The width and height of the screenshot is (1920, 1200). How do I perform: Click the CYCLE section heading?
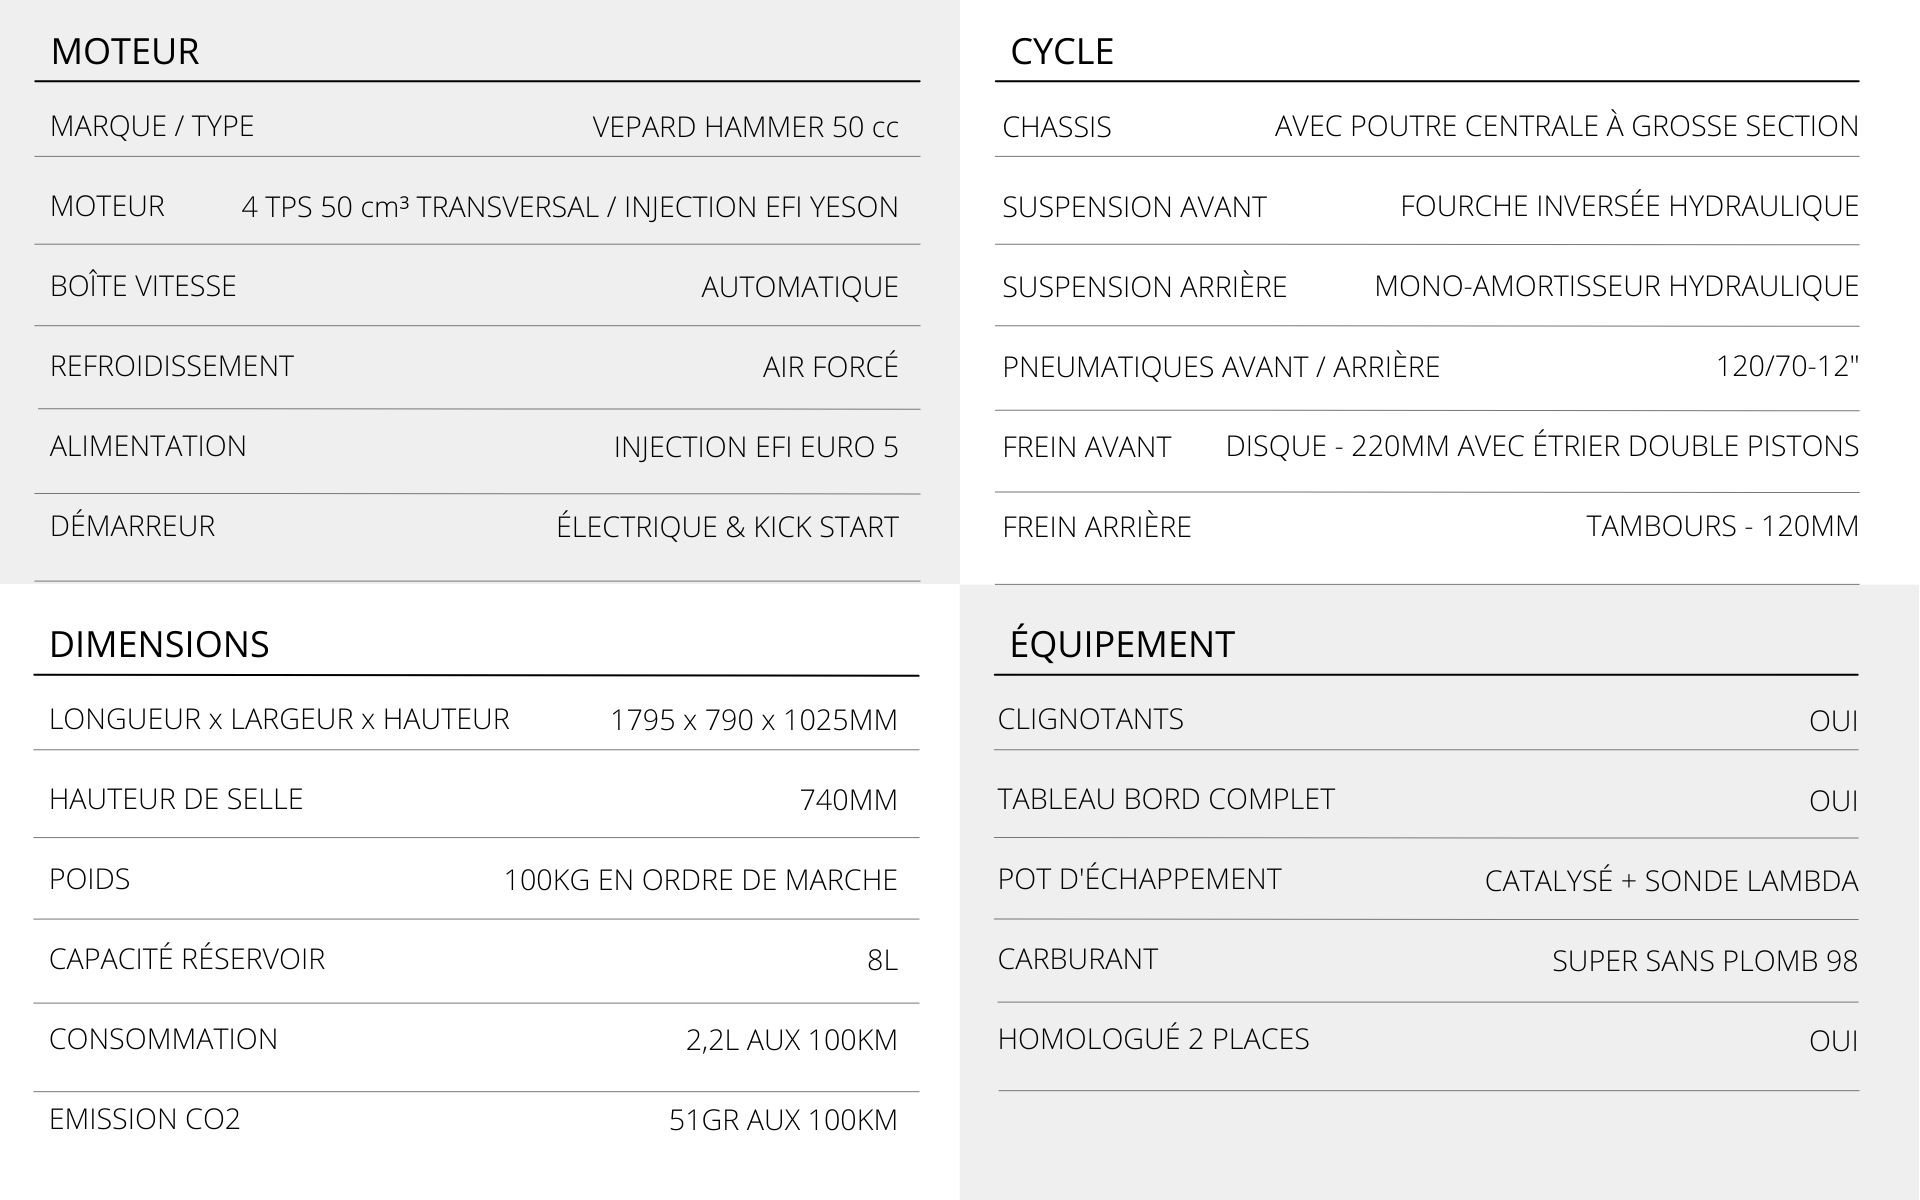[x=1062, y=51]
